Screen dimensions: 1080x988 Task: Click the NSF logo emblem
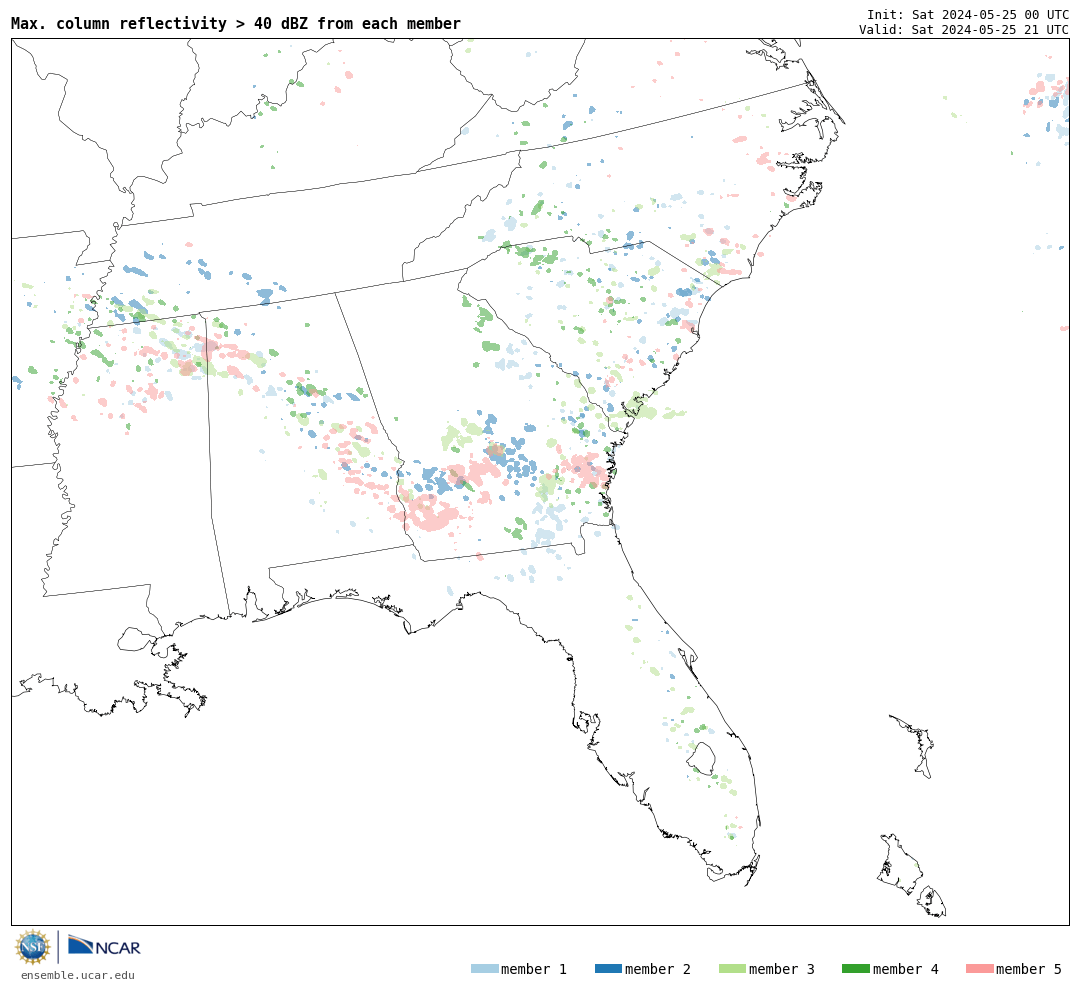(x=33, y=947)
